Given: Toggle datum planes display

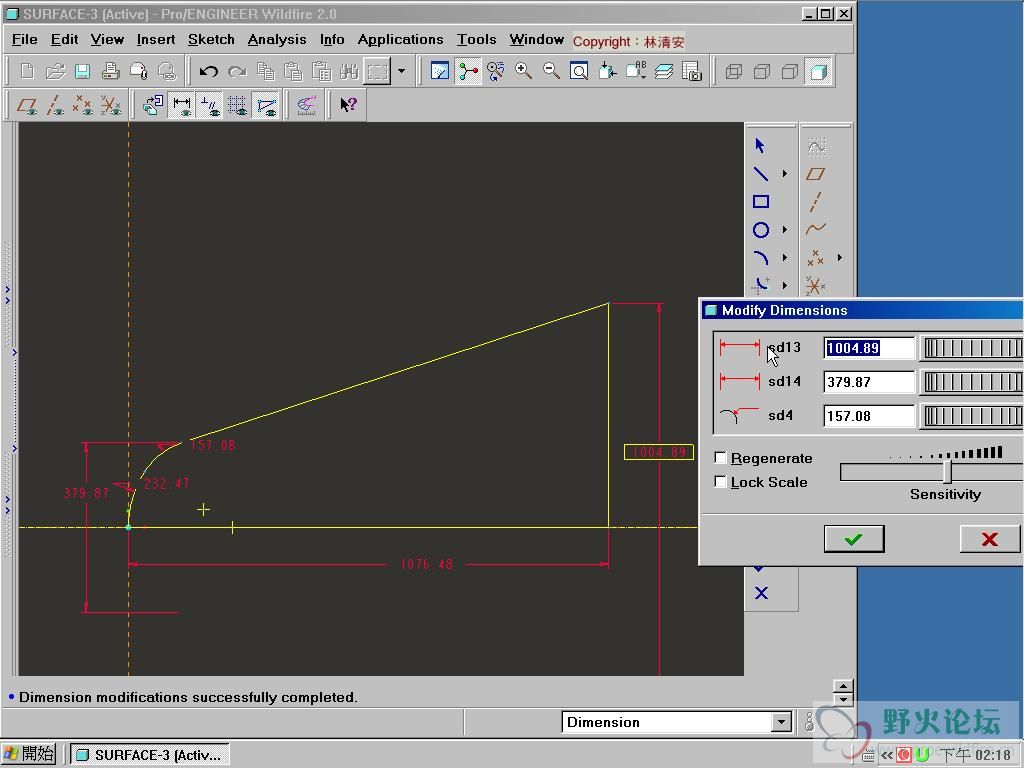Looking at the screenshot, I should 27,104.
